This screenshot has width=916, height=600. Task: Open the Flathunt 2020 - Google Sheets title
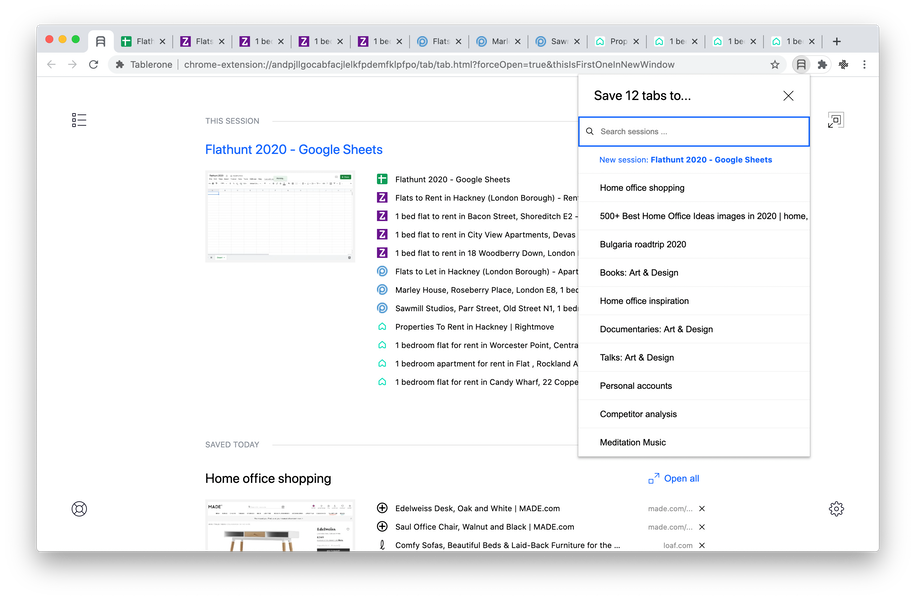(294, 150)
